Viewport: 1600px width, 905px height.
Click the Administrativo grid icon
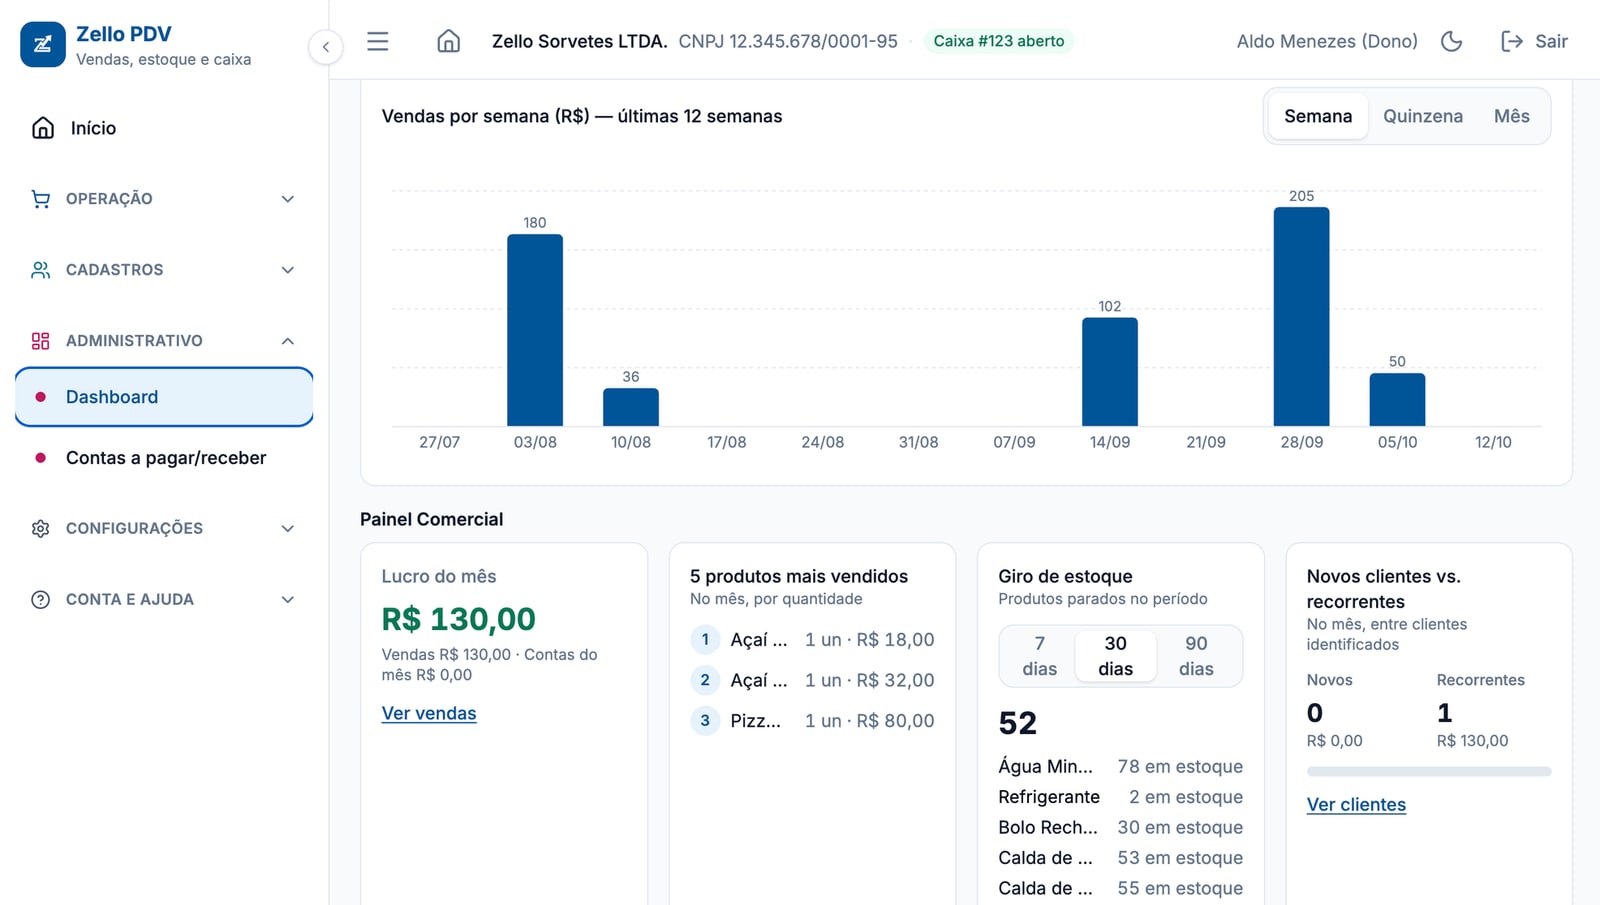tap(41, 341)
